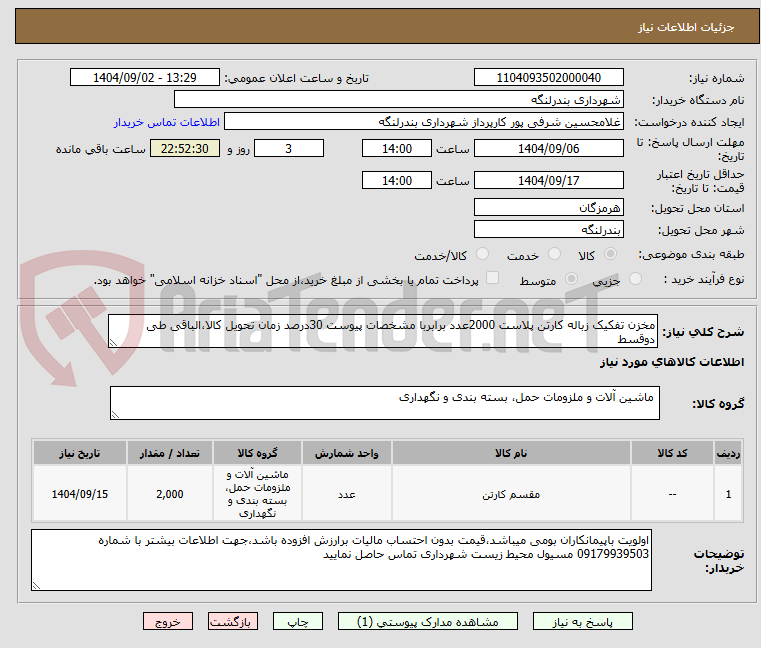Click the 'گروه کالا' textarea
The width and height of the screenshot is (761, 648).
coord(384,403)
